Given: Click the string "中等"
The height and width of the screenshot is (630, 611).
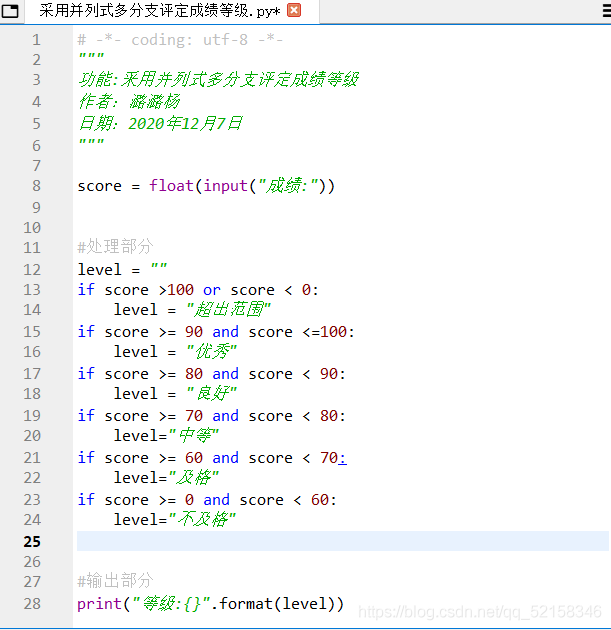Looking at the screenshot, I should pyautogui.click(x=194, y=436).
